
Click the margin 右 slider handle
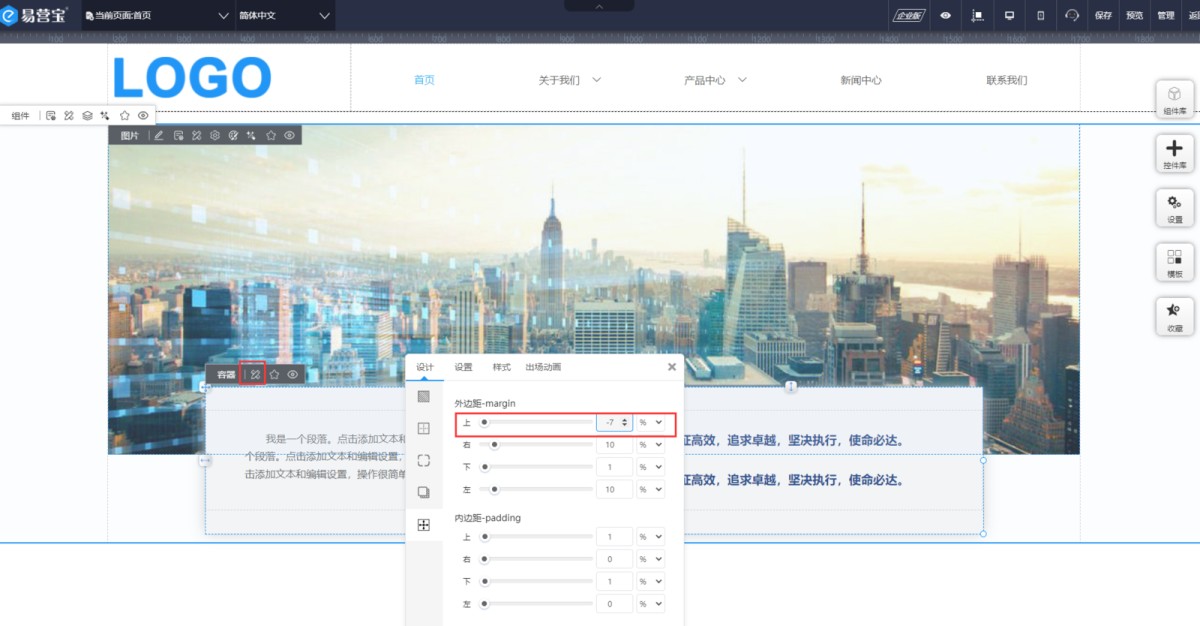494,444
